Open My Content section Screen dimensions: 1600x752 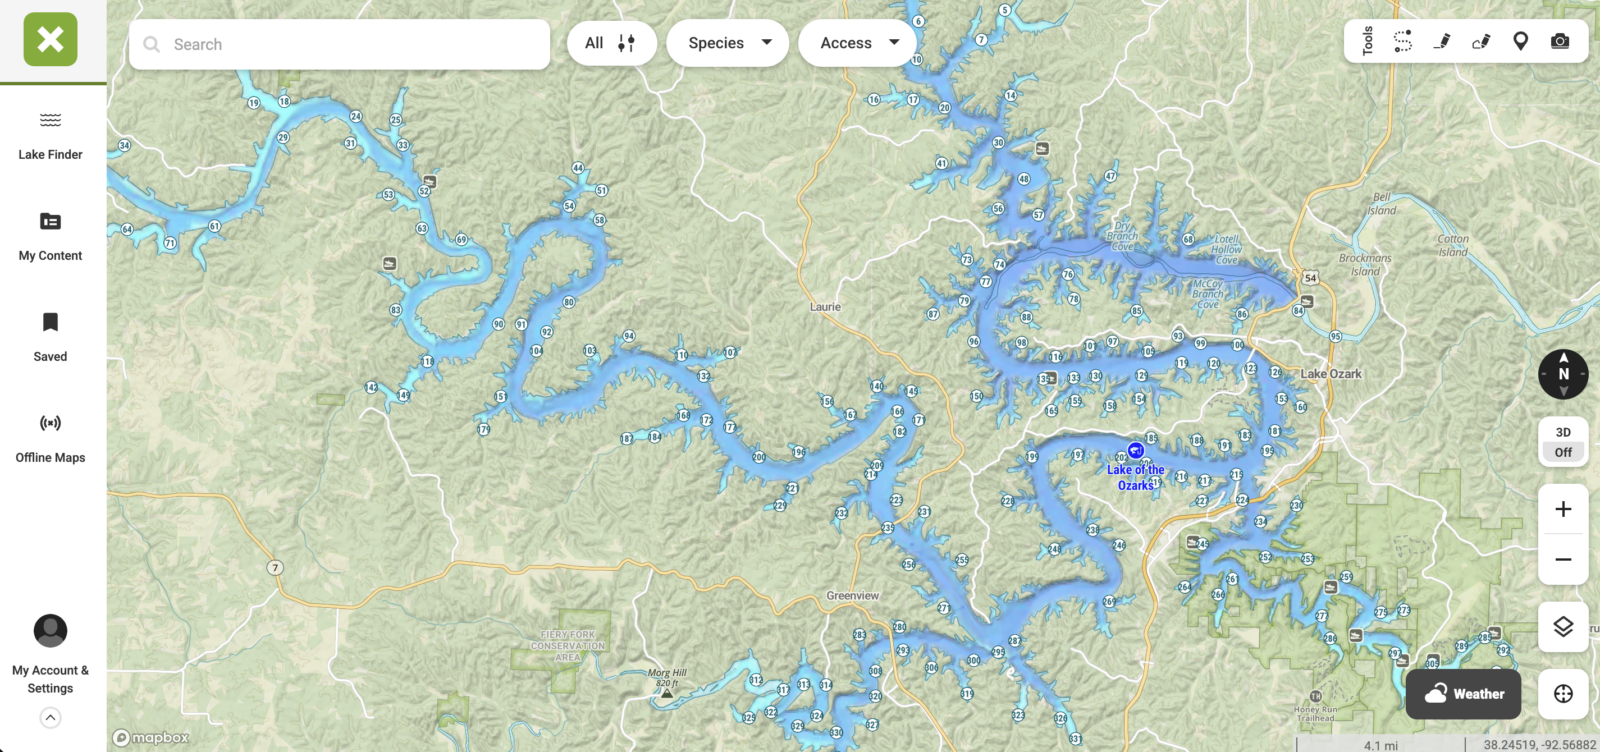[x=50, y=237]
